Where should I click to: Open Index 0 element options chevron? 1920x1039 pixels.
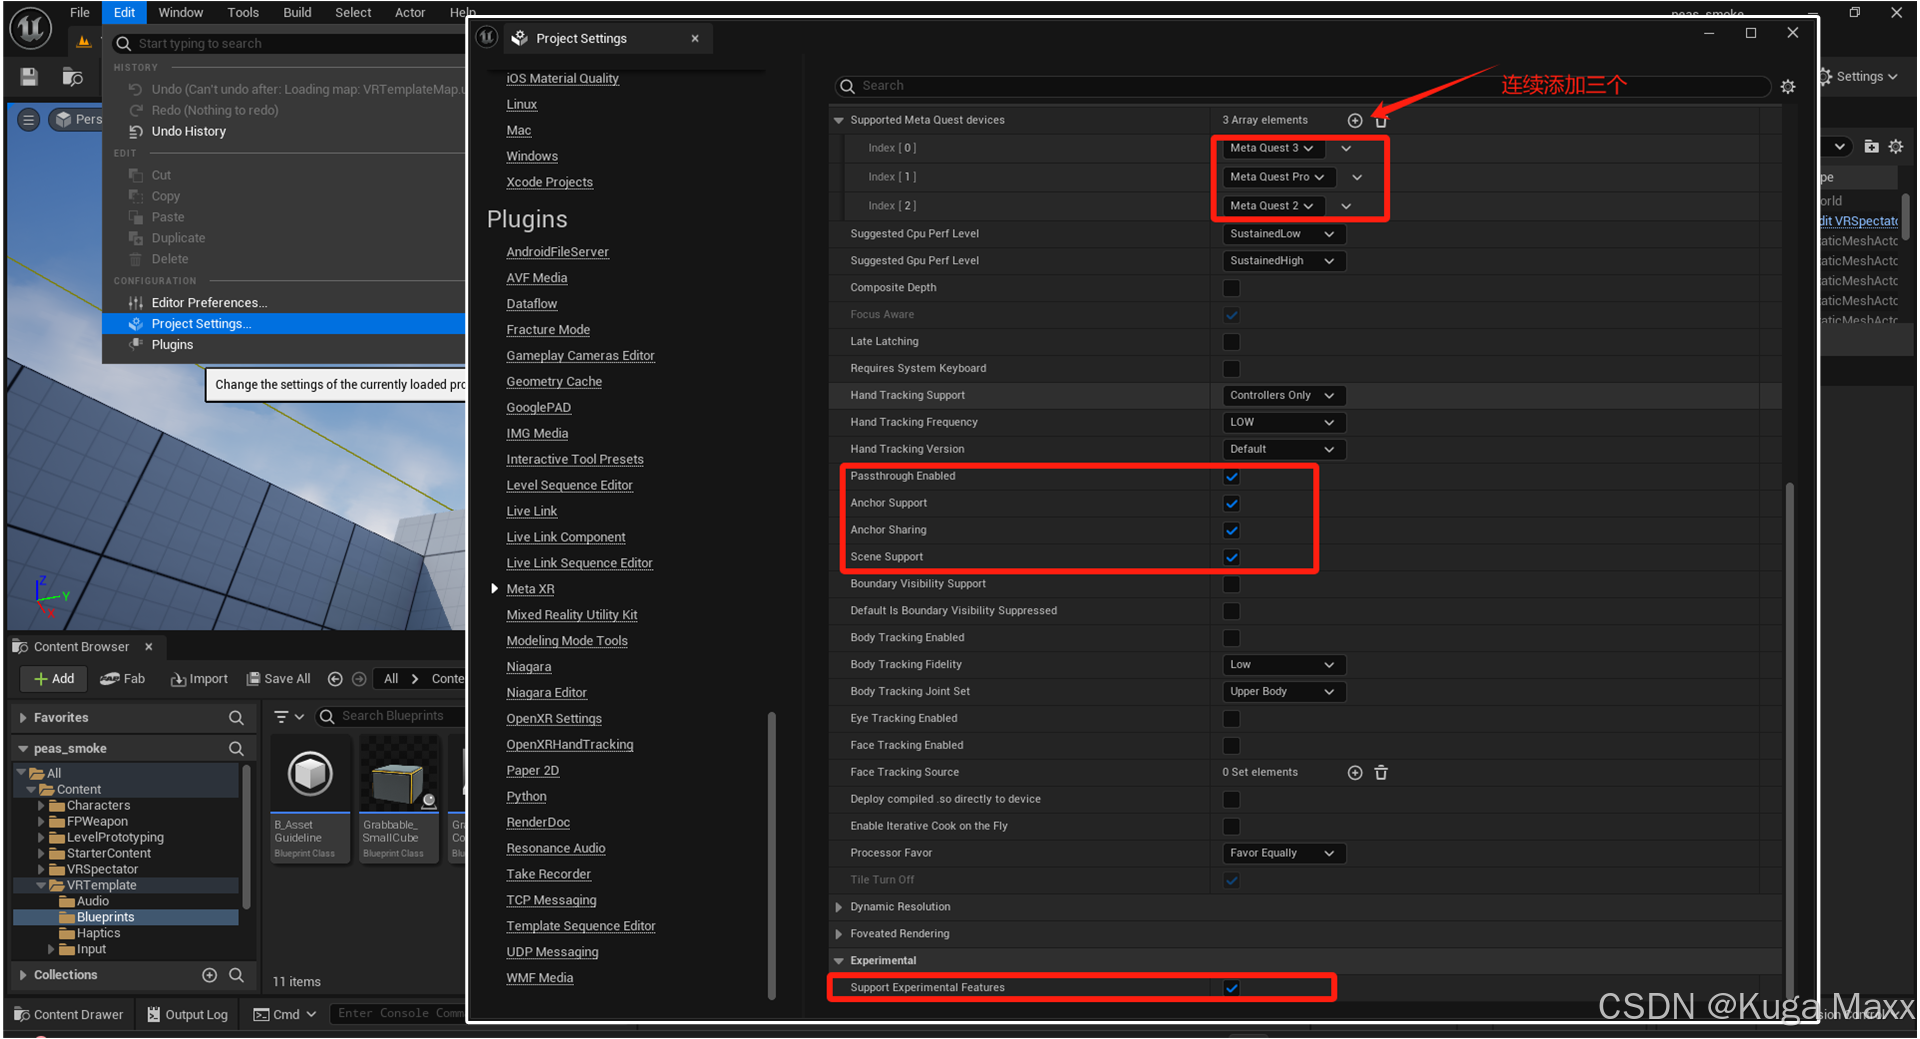1346,149
